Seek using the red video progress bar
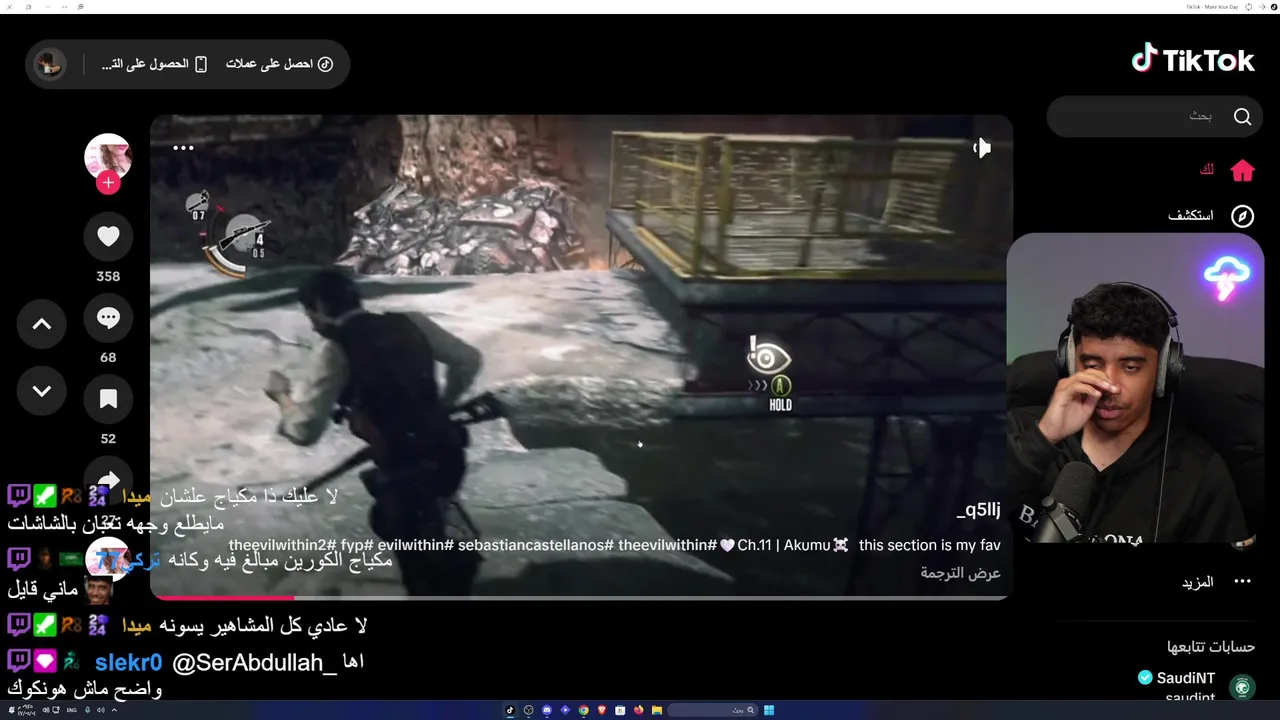Image resolution: width=1280 pixels, height=720 pixels. 580,598
